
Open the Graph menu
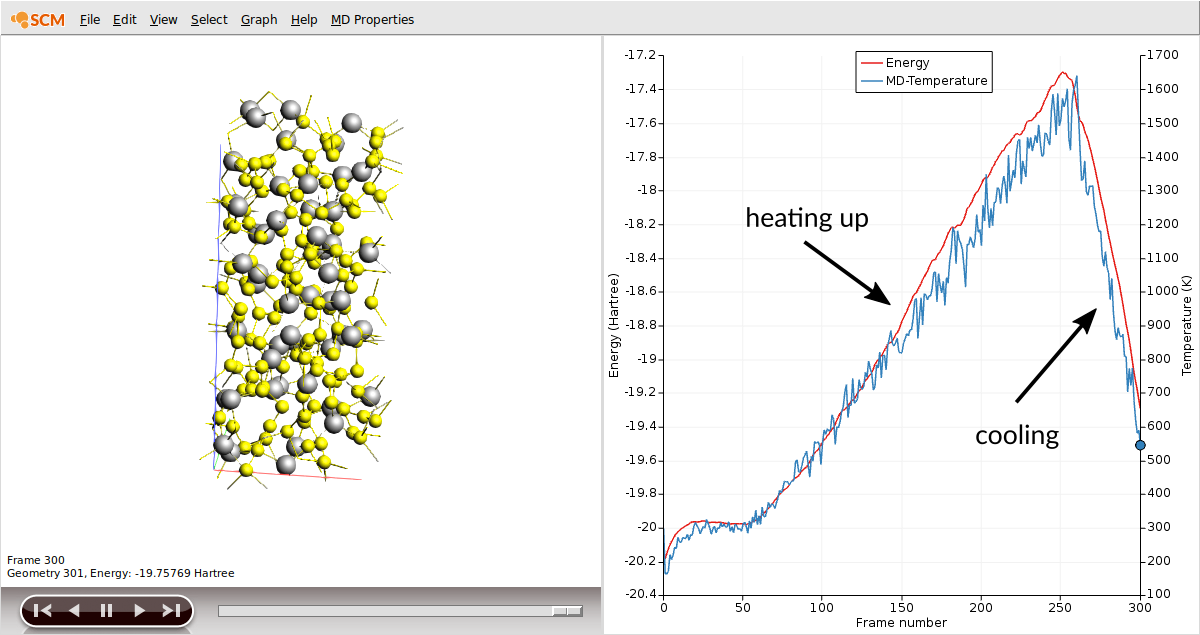(x=259, y=19)
